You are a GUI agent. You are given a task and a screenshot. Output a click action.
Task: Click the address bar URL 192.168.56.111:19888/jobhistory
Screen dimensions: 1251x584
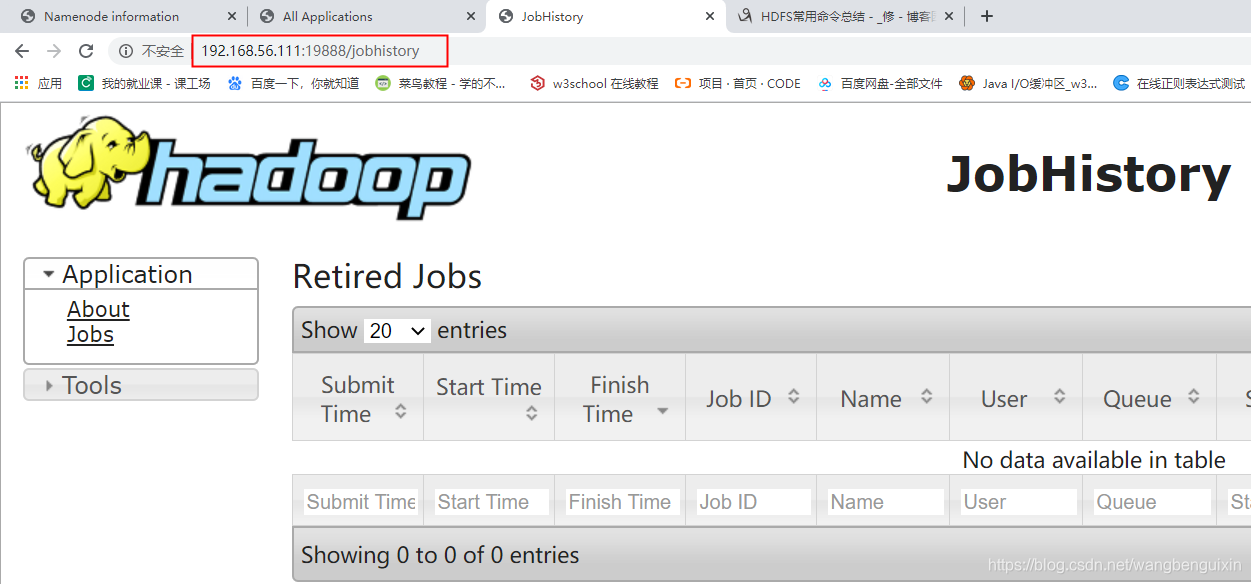point(310,50)
